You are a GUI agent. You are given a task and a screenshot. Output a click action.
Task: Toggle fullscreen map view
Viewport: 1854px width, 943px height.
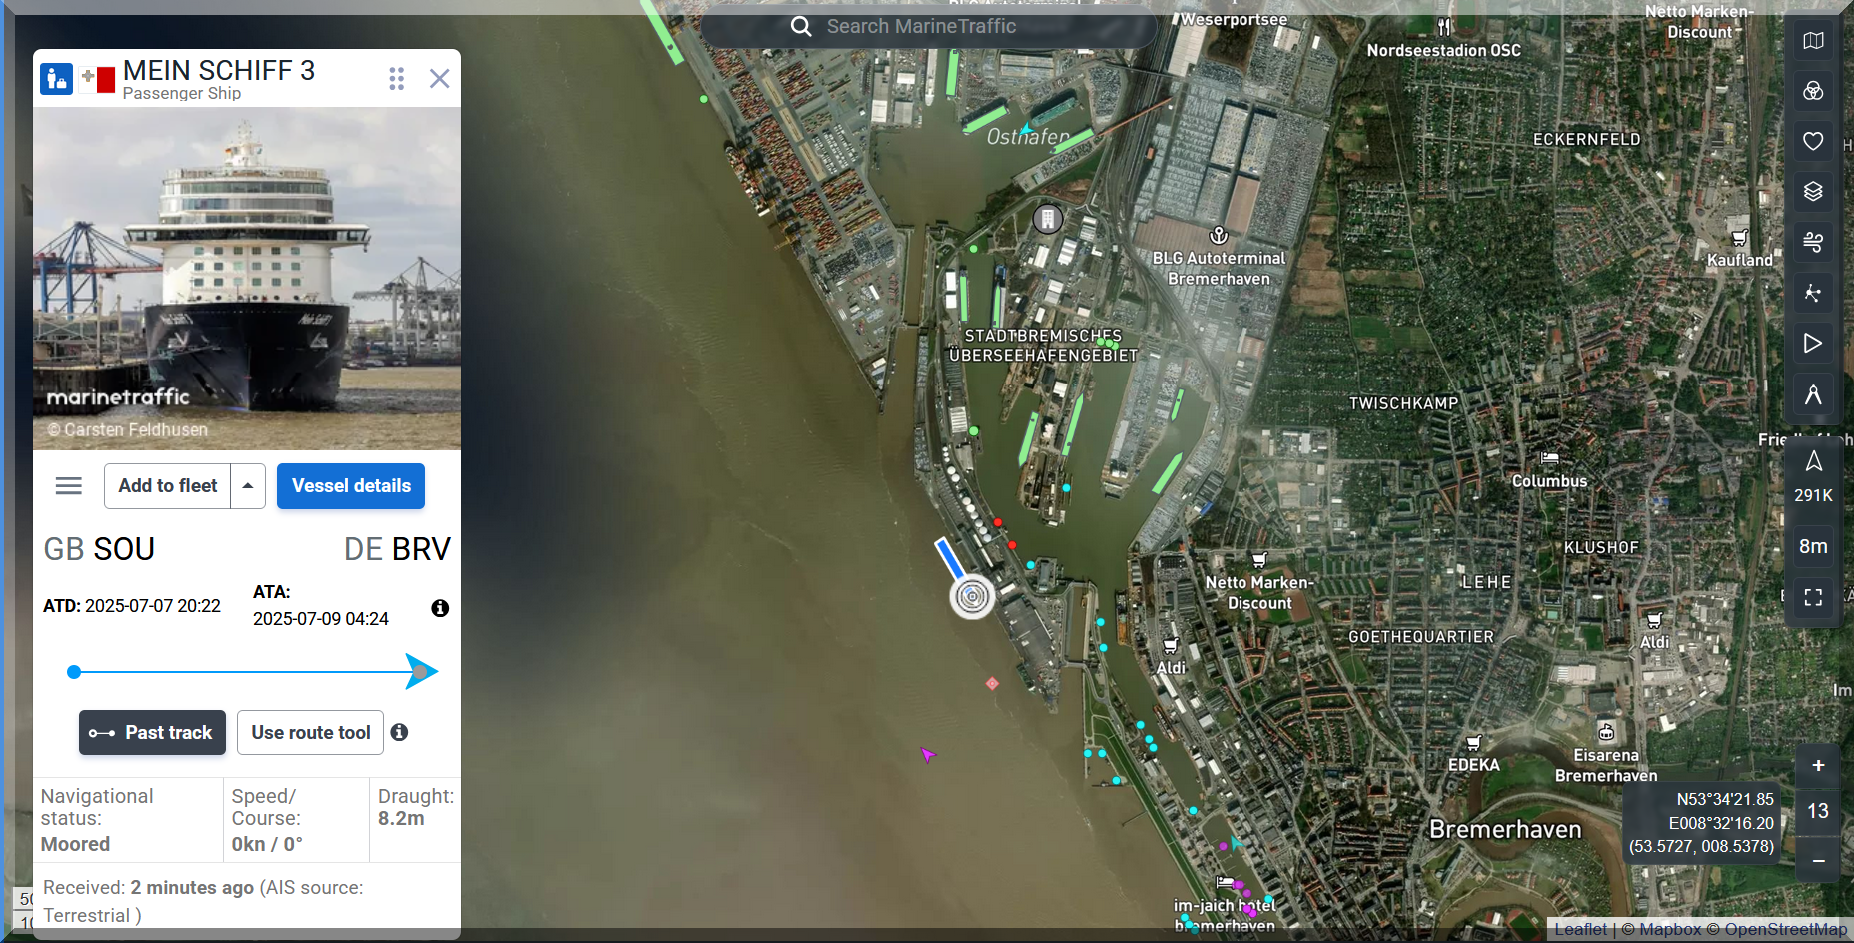(1812, 598)
